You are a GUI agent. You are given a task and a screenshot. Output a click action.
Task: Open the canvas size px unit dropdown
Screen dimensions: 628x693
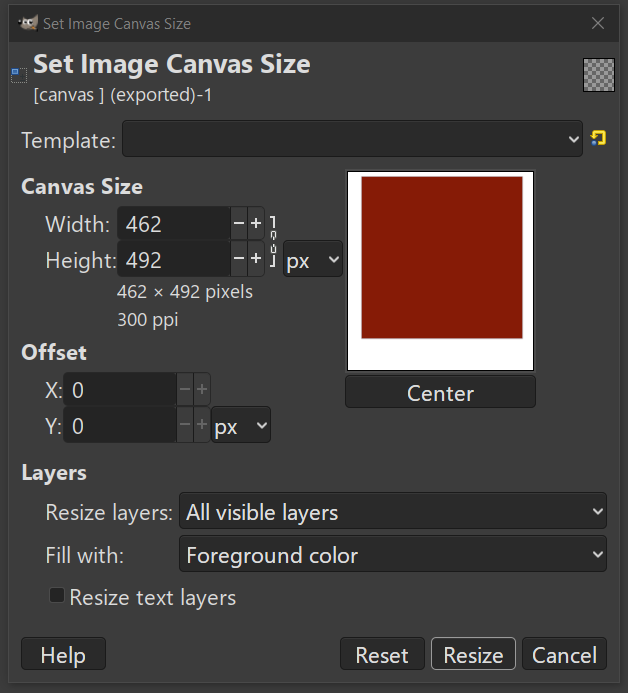coord(313,259)
